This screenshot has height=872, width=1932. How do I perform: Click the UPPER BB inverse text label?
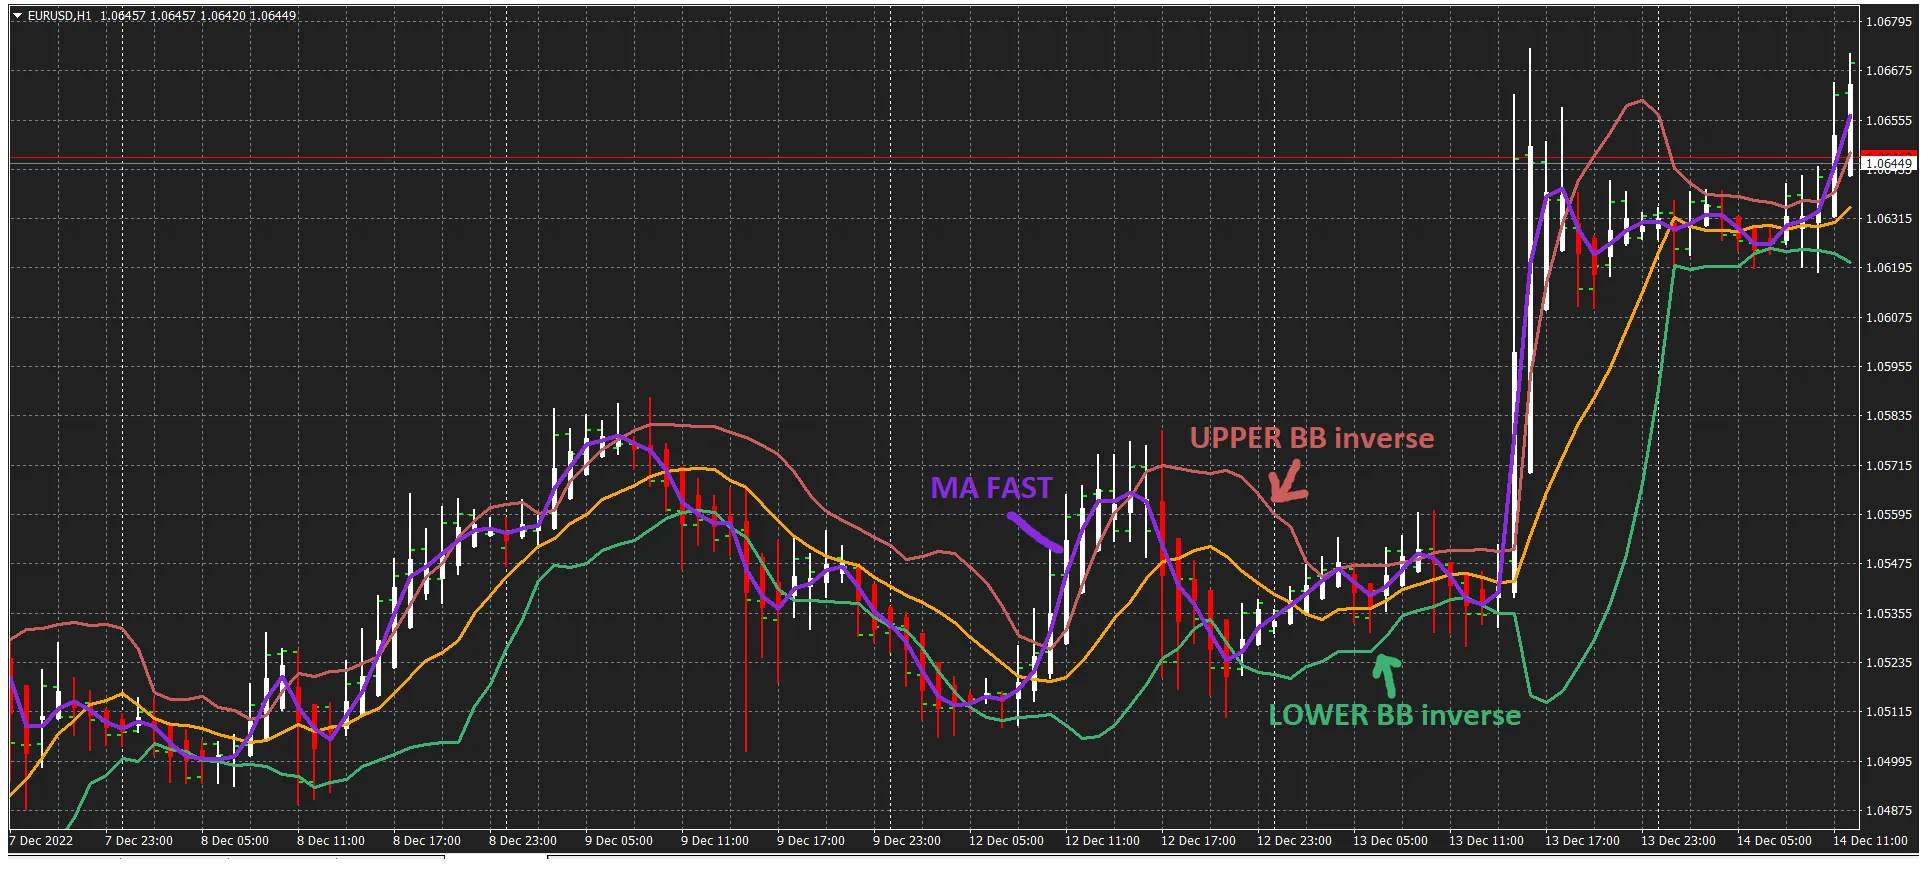[1311, 438]
